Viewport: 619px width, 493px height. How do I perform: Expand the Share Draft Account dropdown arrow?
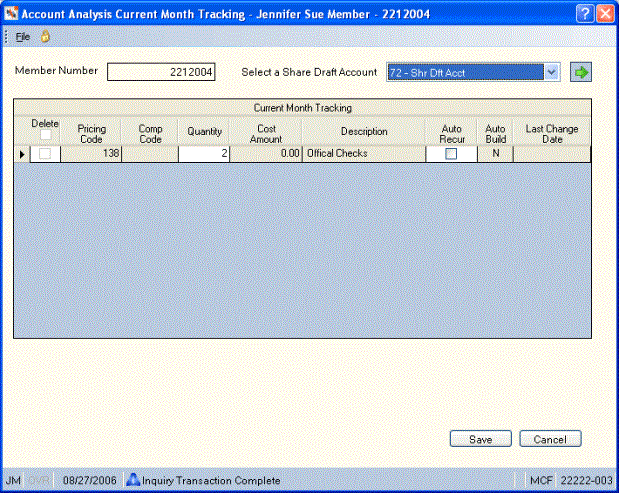[x=551, y=73]
